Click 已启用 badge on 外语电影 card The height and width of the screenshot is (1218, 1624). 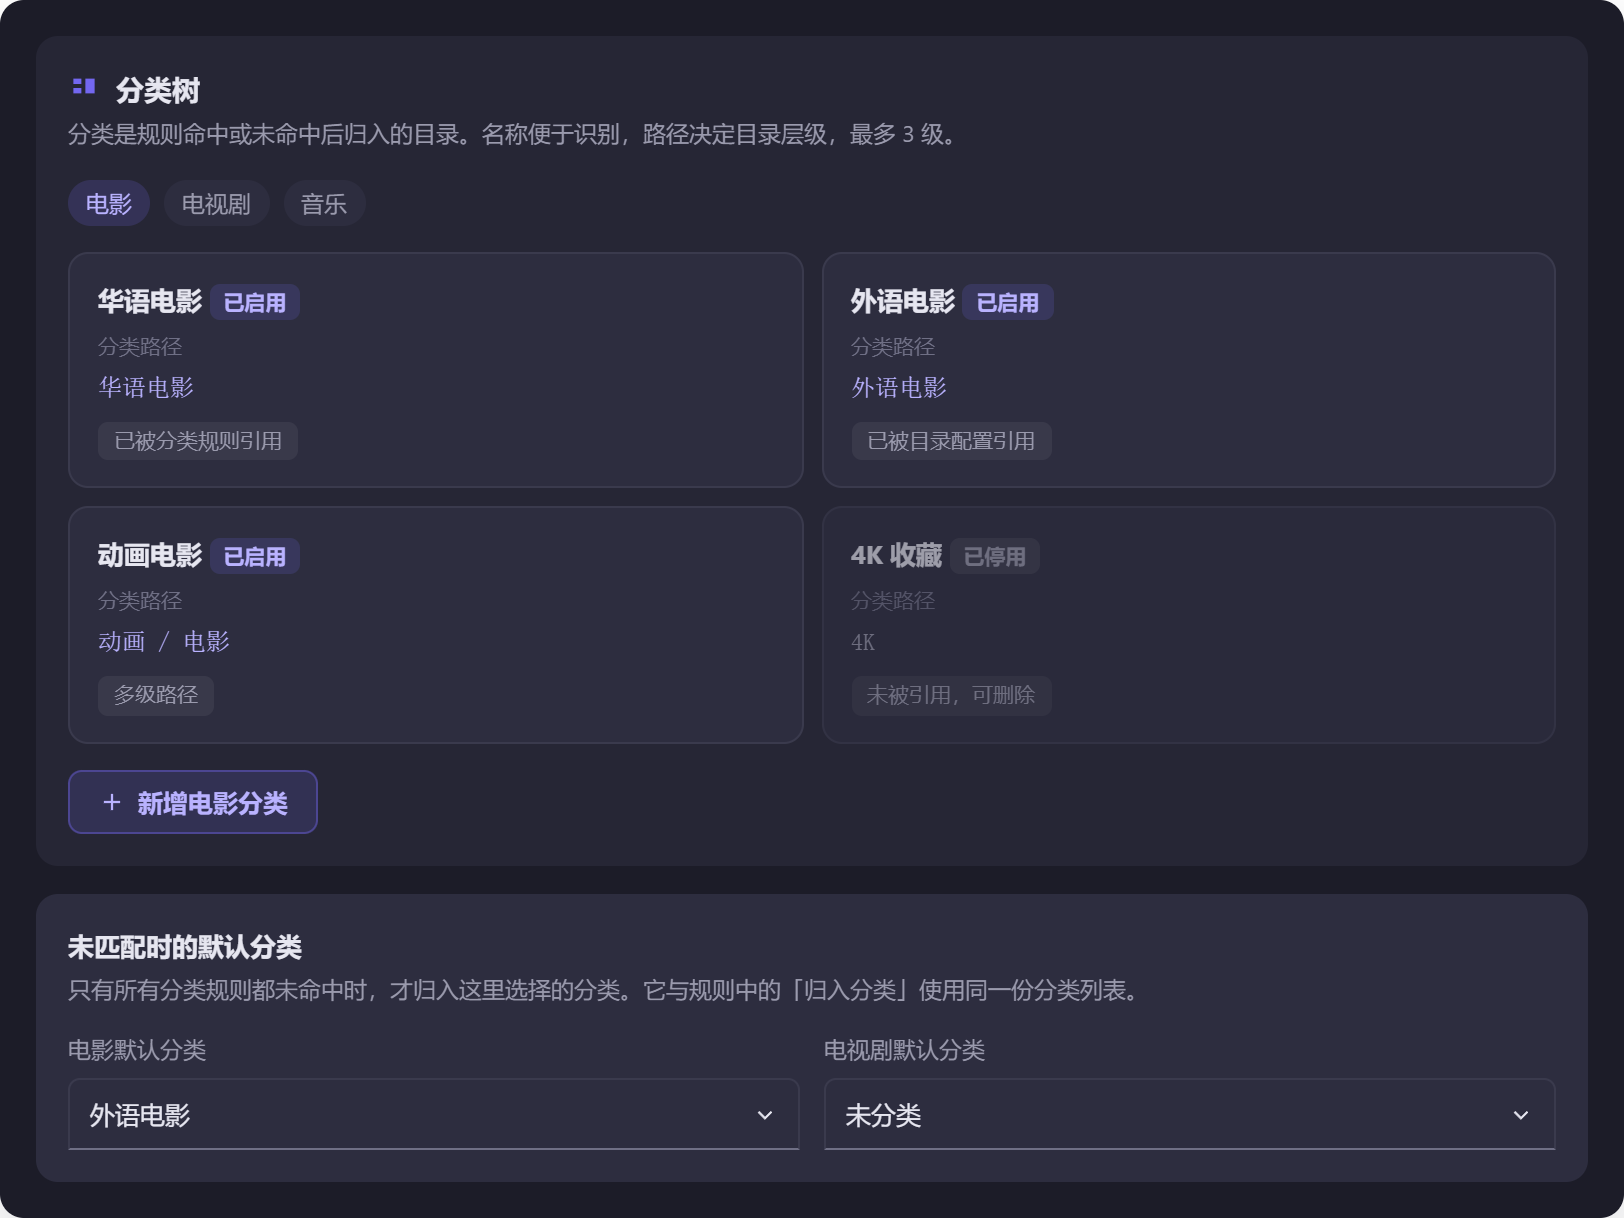coord(1008,302)
